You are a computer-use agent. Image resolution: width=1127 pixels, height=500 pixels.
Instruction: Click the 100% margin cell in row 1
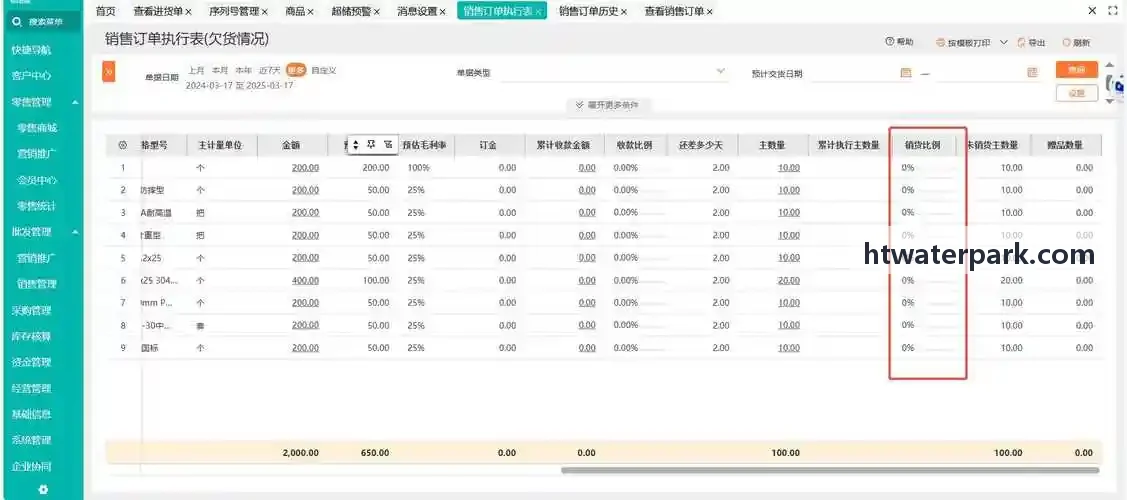(x=418, y=167)
